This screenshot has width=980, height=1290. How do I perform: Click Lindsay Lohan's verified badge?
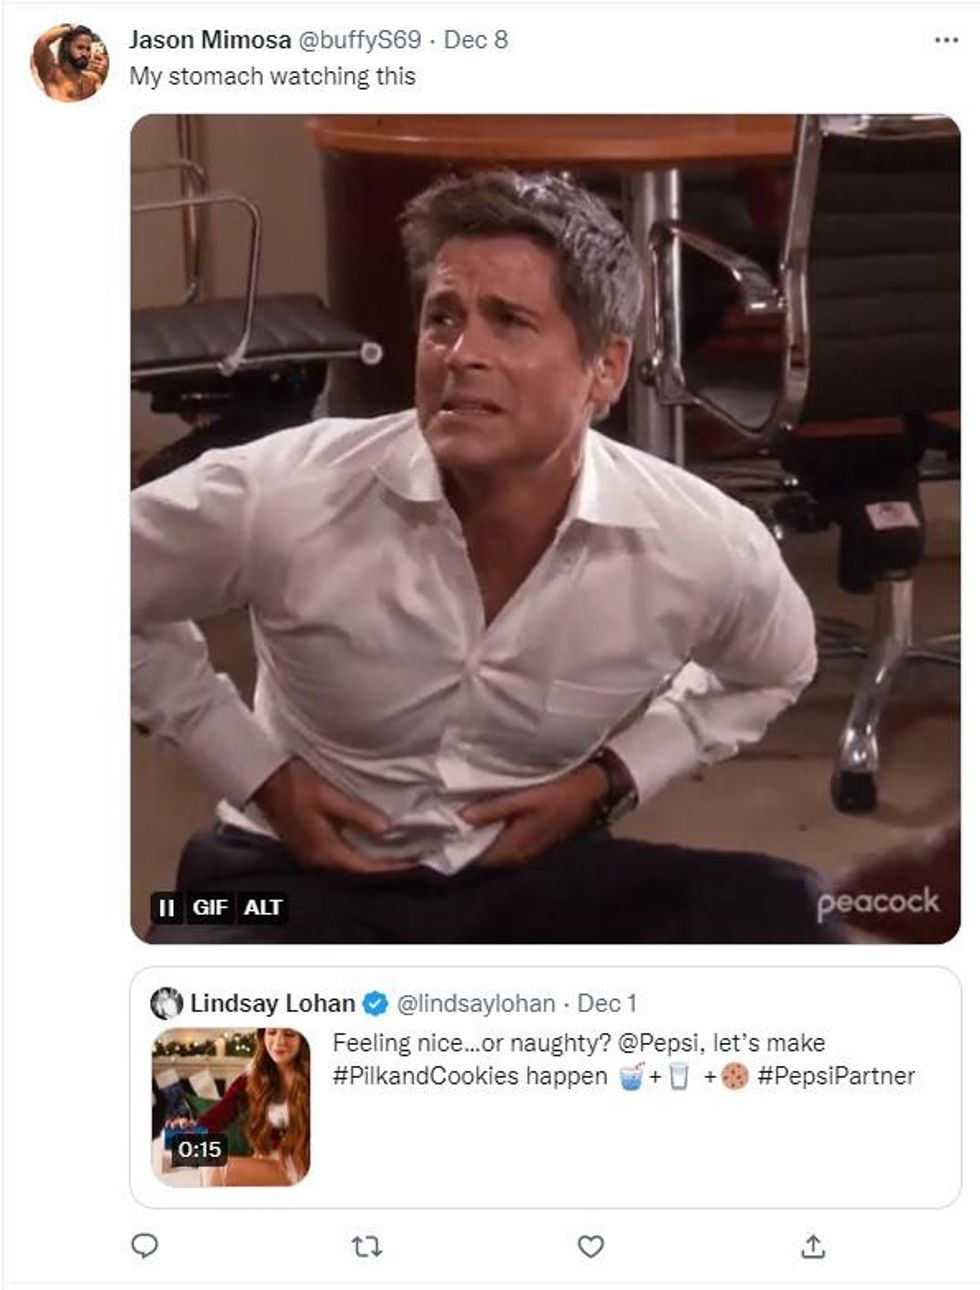(x=375, y=1003)
